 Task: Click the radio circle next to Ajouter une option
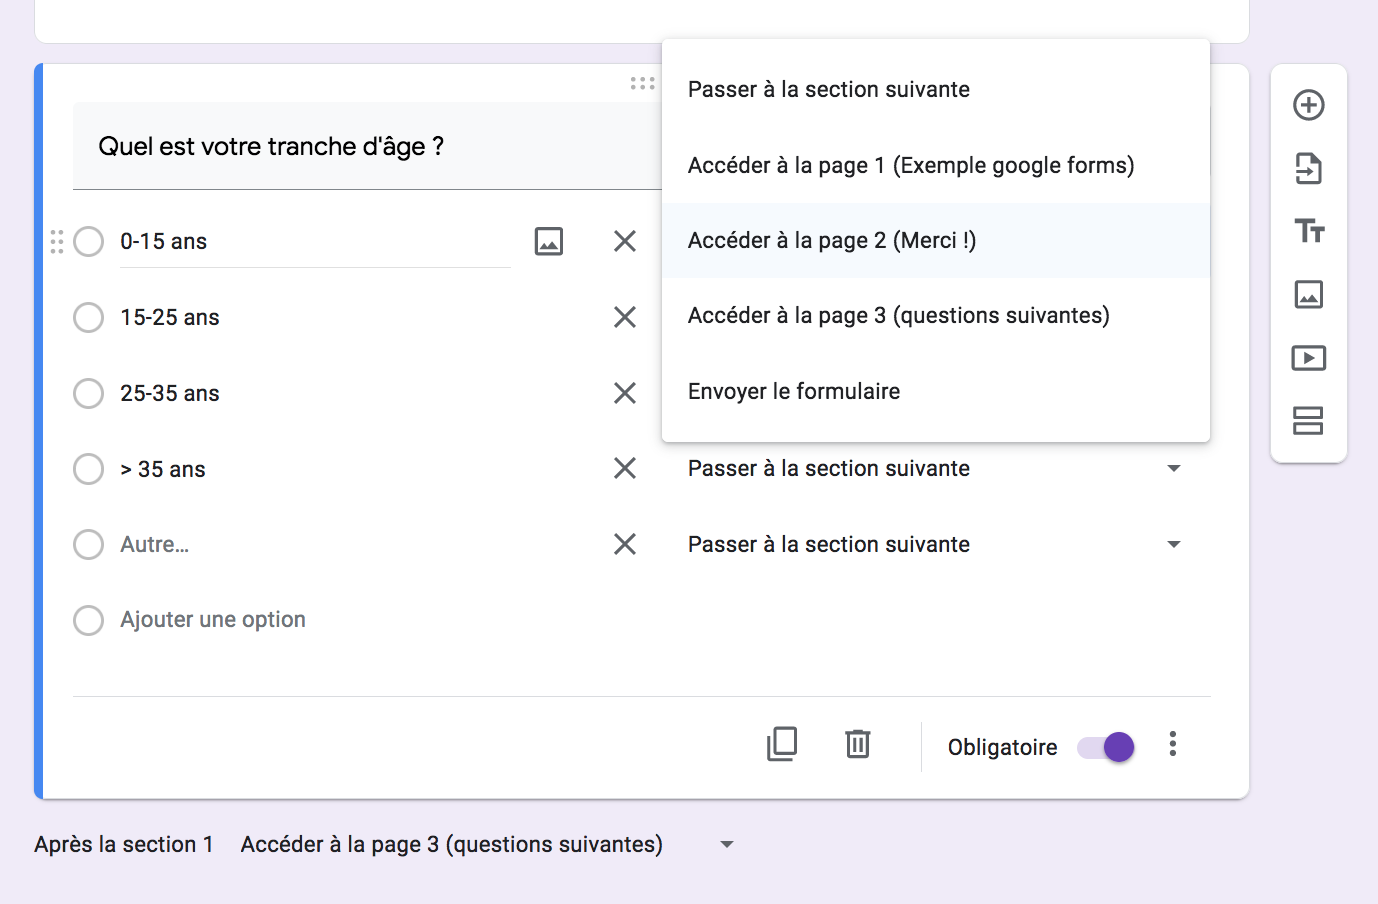point(89,620)
